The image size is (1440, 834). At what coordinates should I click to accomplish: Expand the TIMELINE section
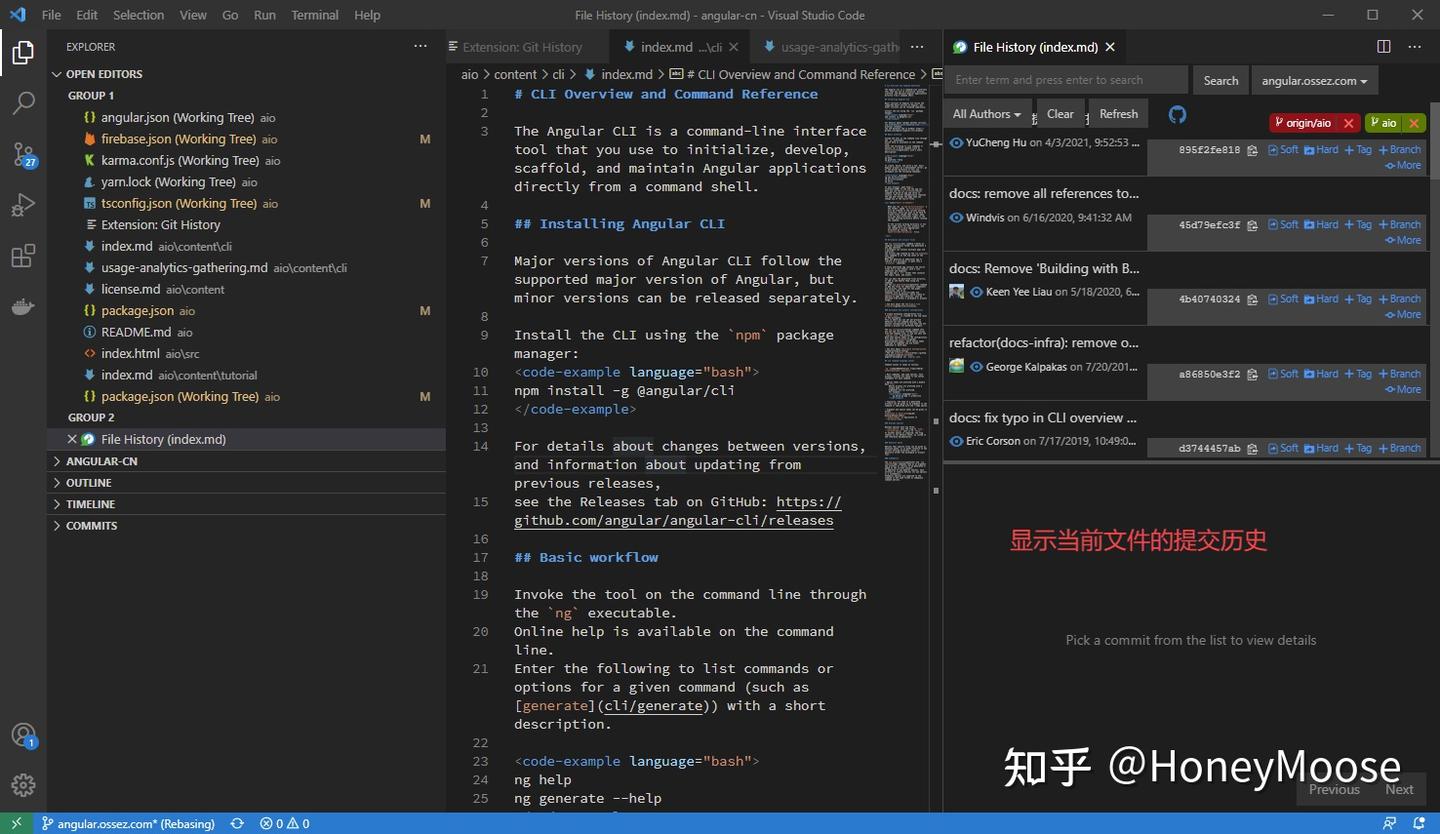pos(90,504)
